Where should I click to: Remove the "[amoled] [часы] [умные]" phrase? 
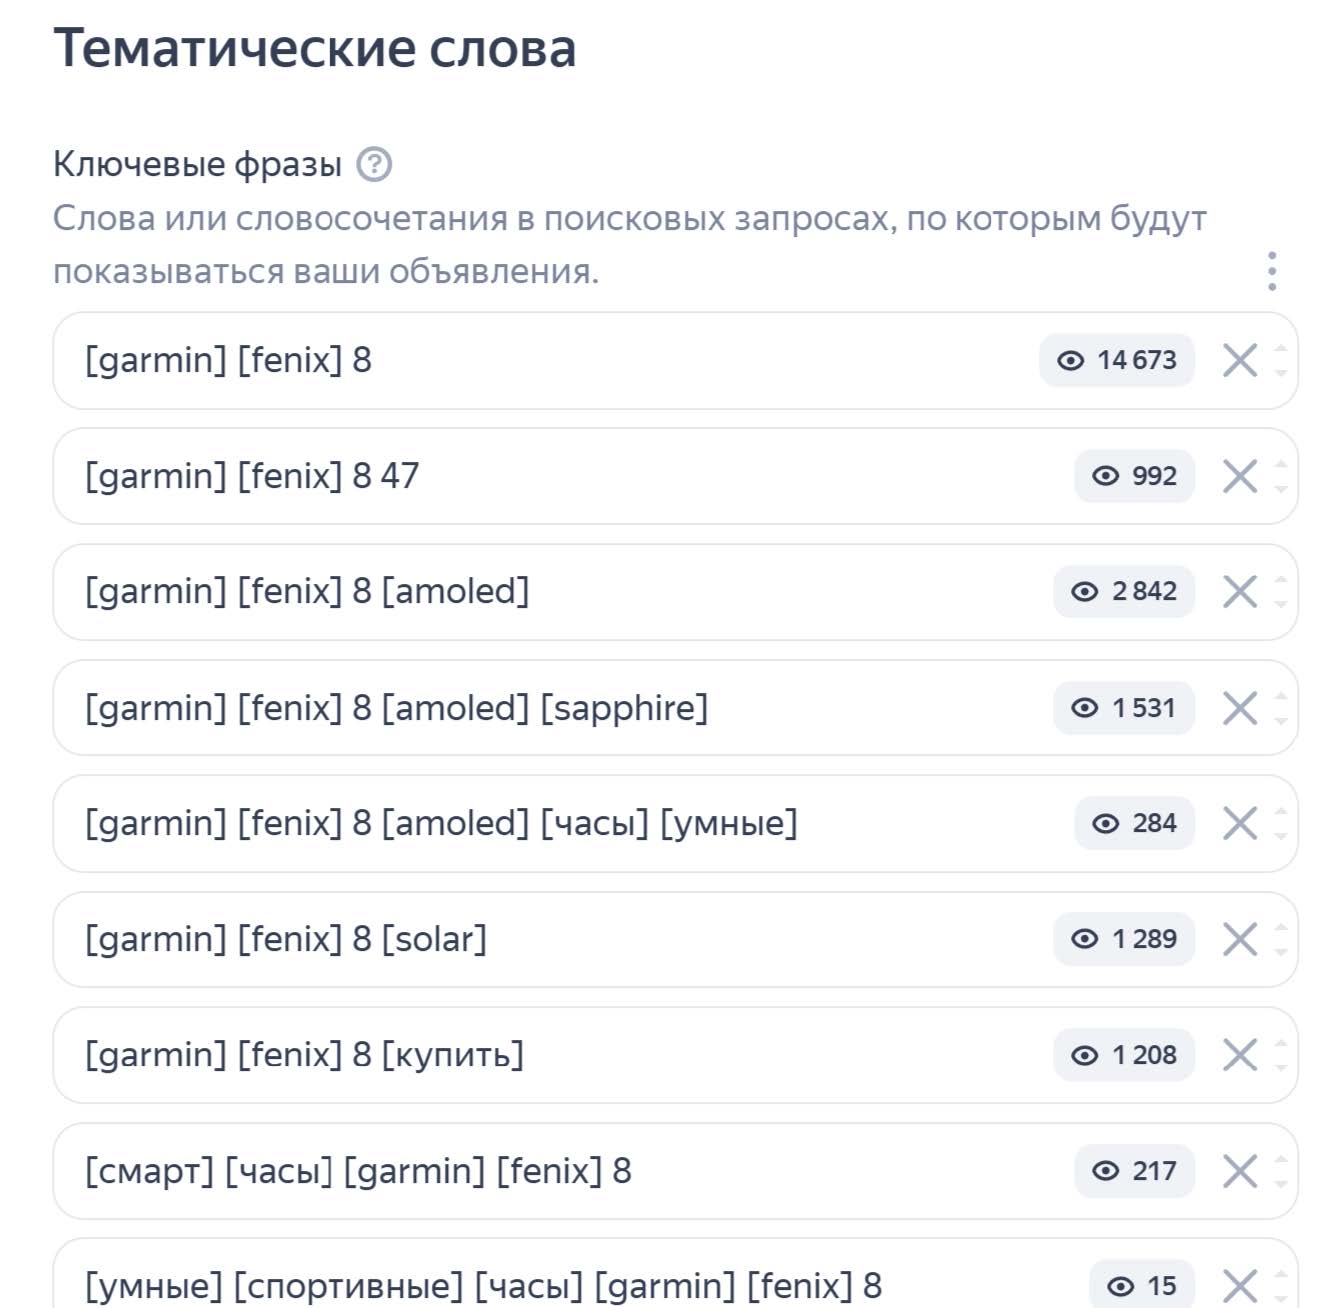coord(1240,824)
